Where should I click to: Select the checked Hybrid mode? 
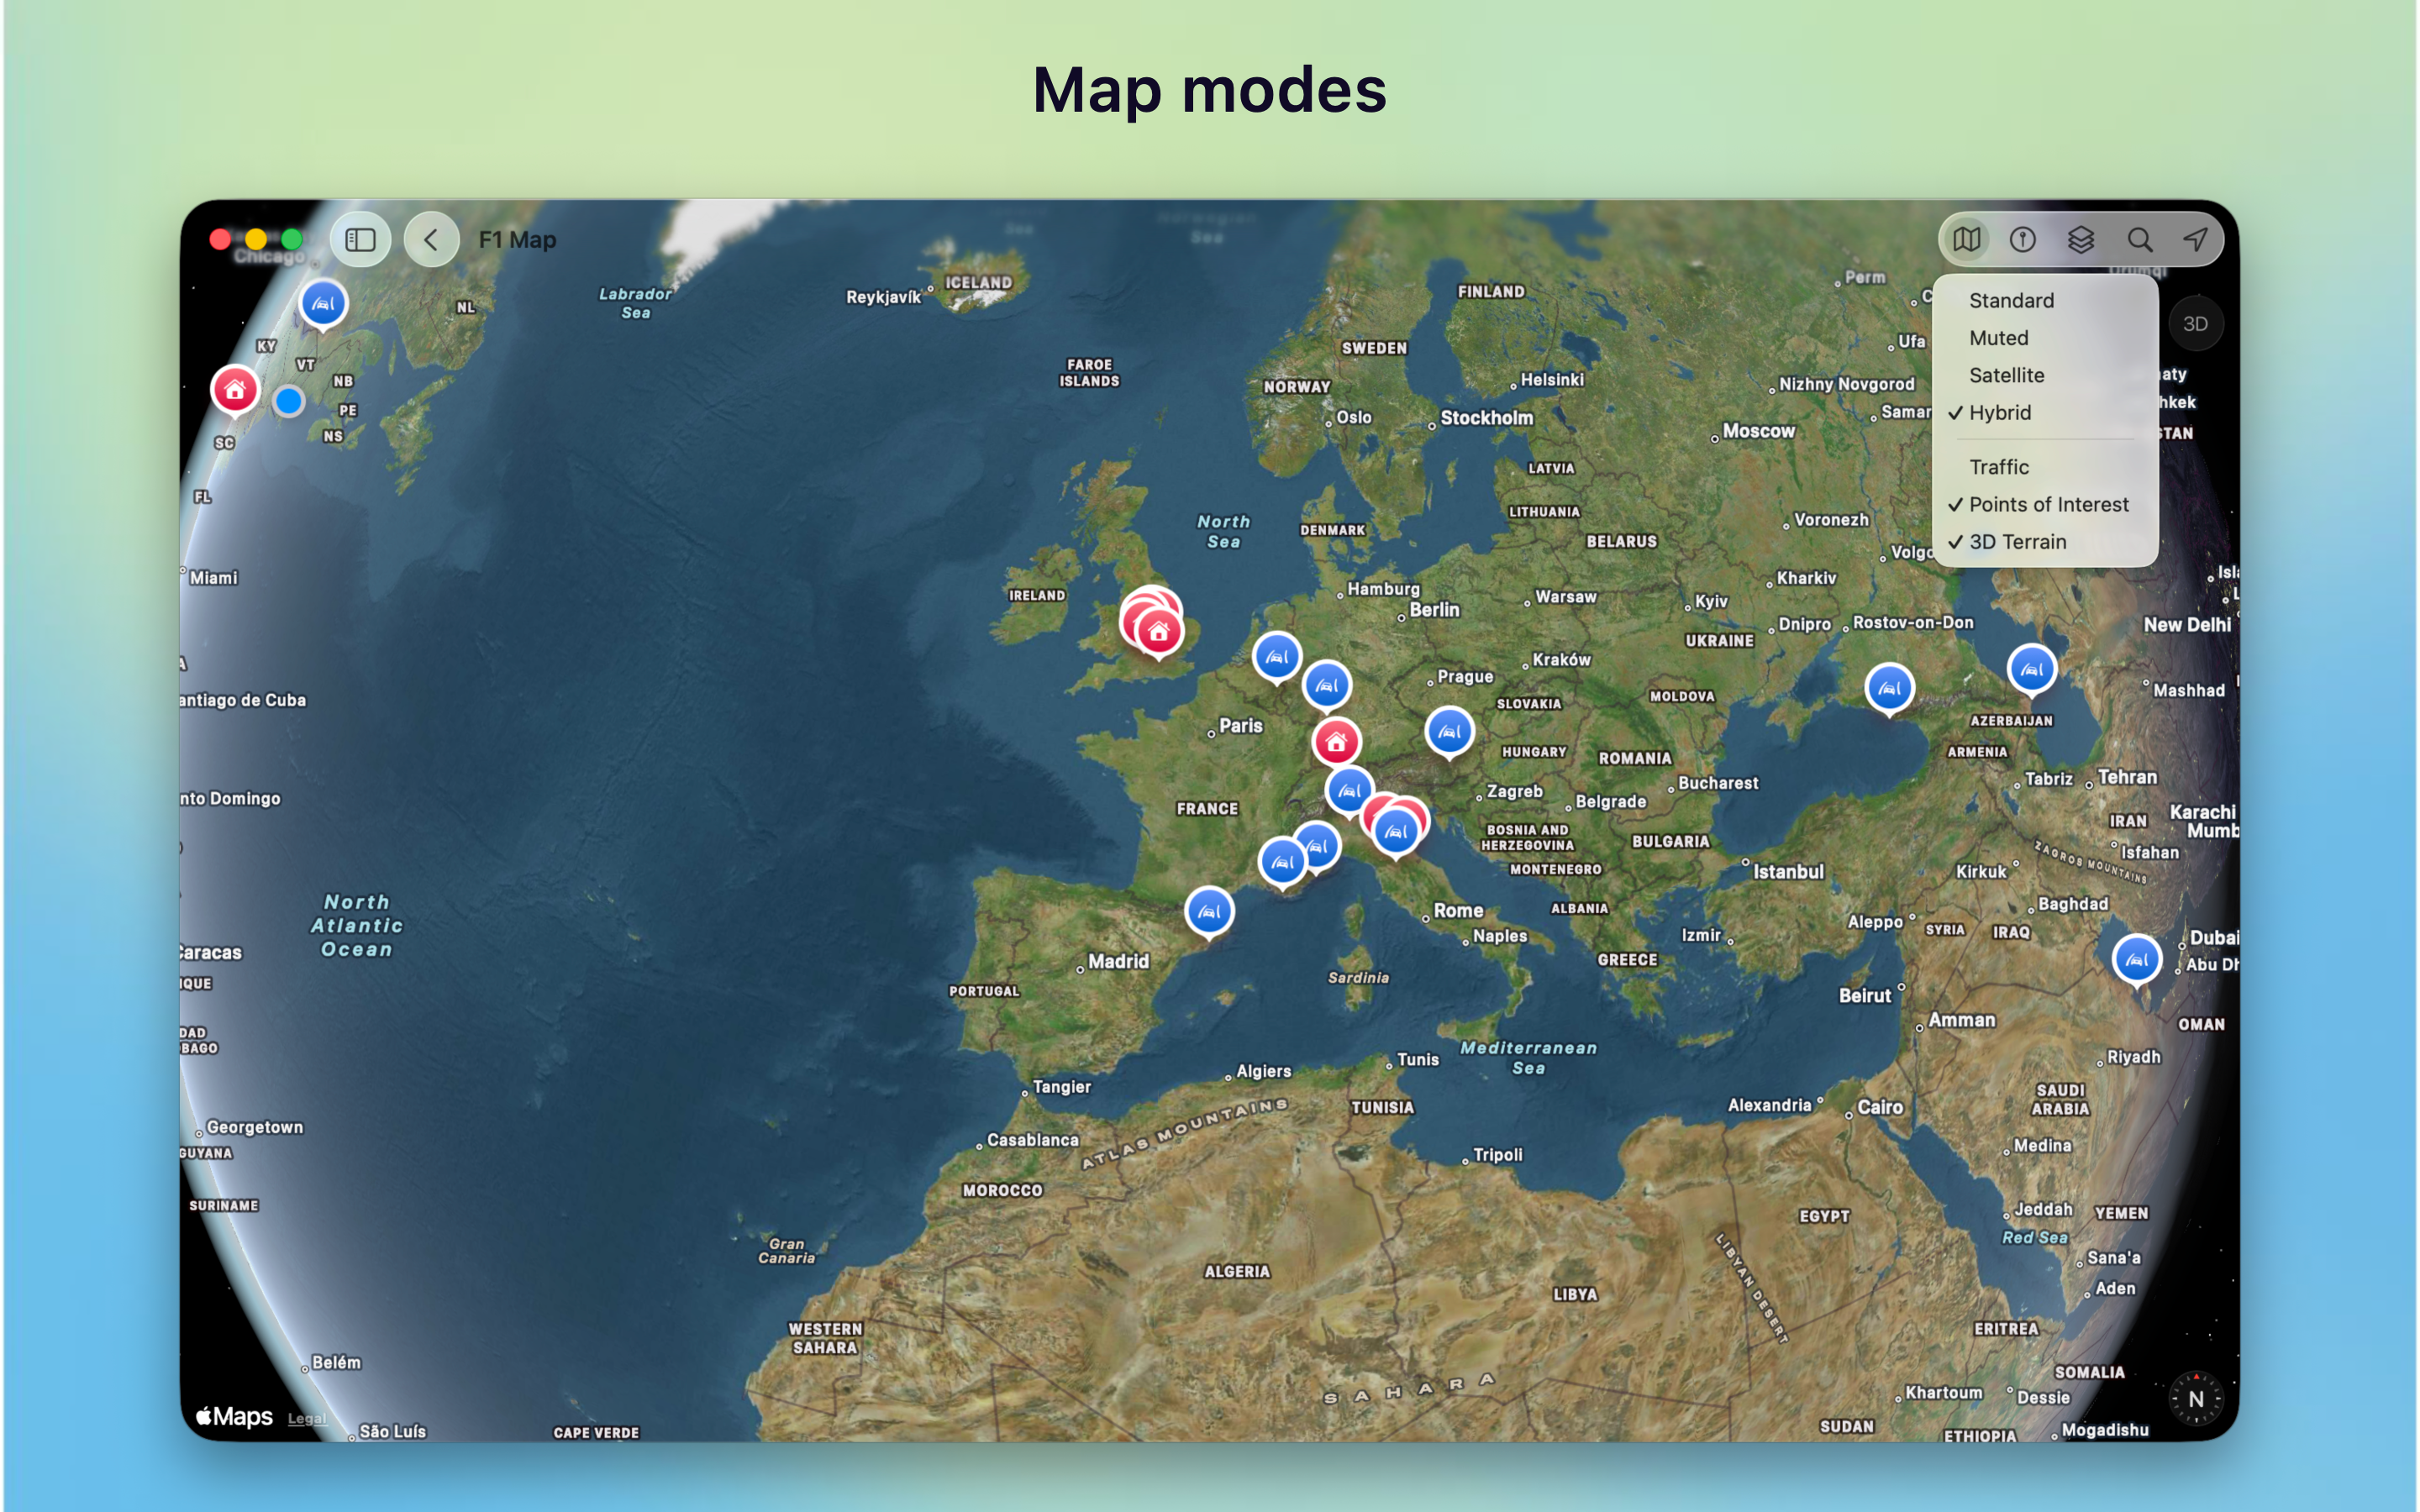[x=2044, y=413]
